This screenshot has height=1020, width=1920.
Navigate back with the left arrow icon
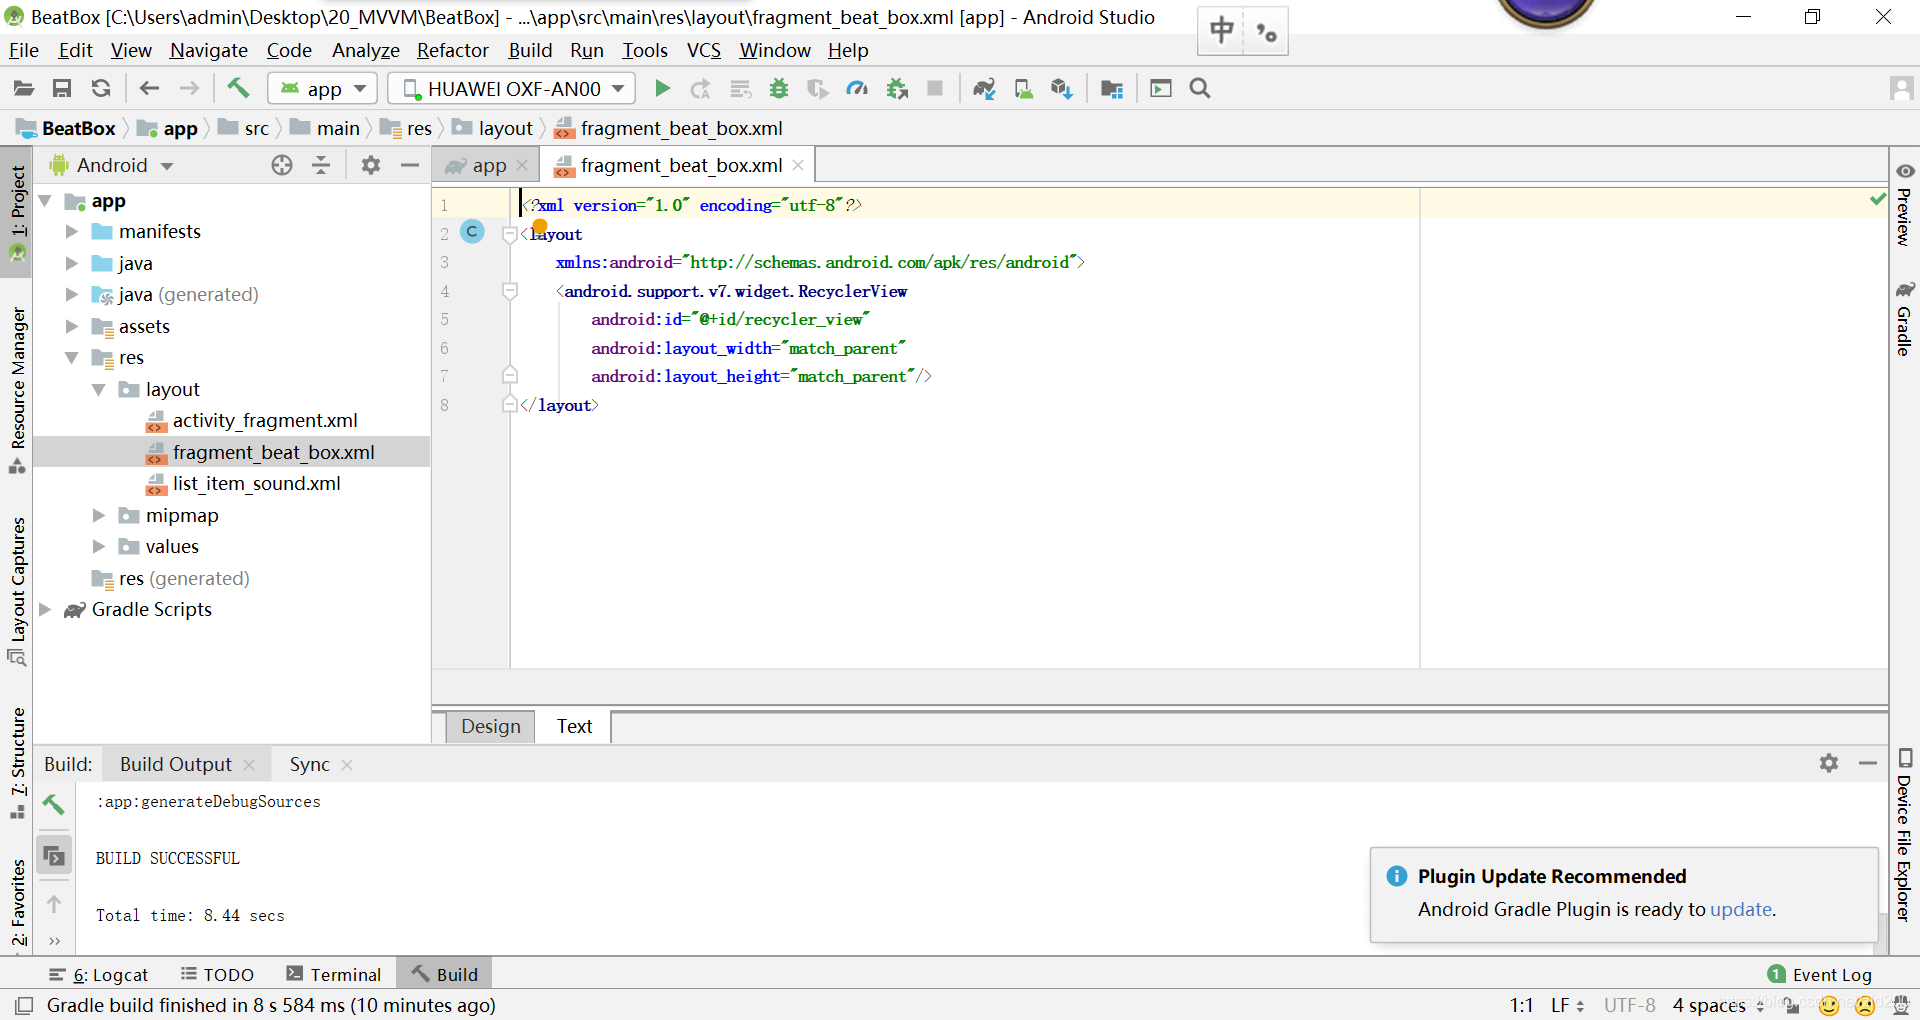150,89
